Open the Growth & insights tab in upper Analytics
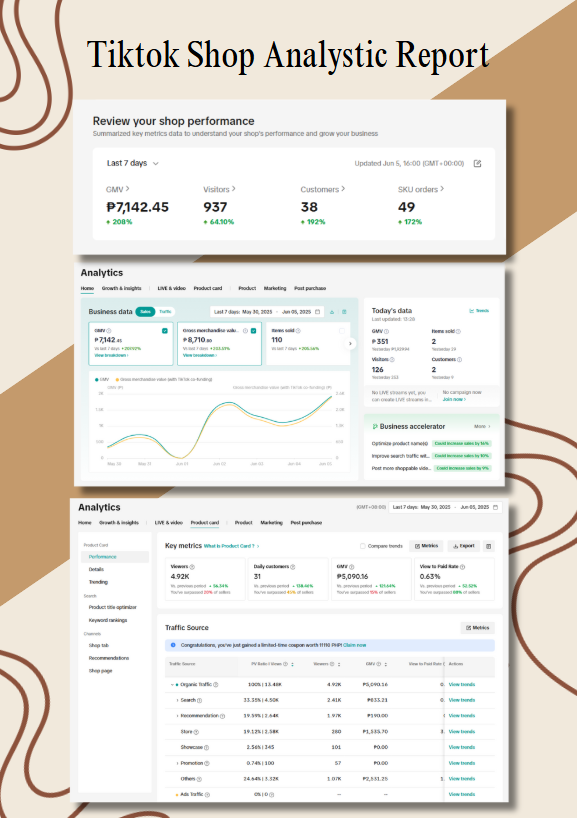577x818 pixels. [122, 288]
